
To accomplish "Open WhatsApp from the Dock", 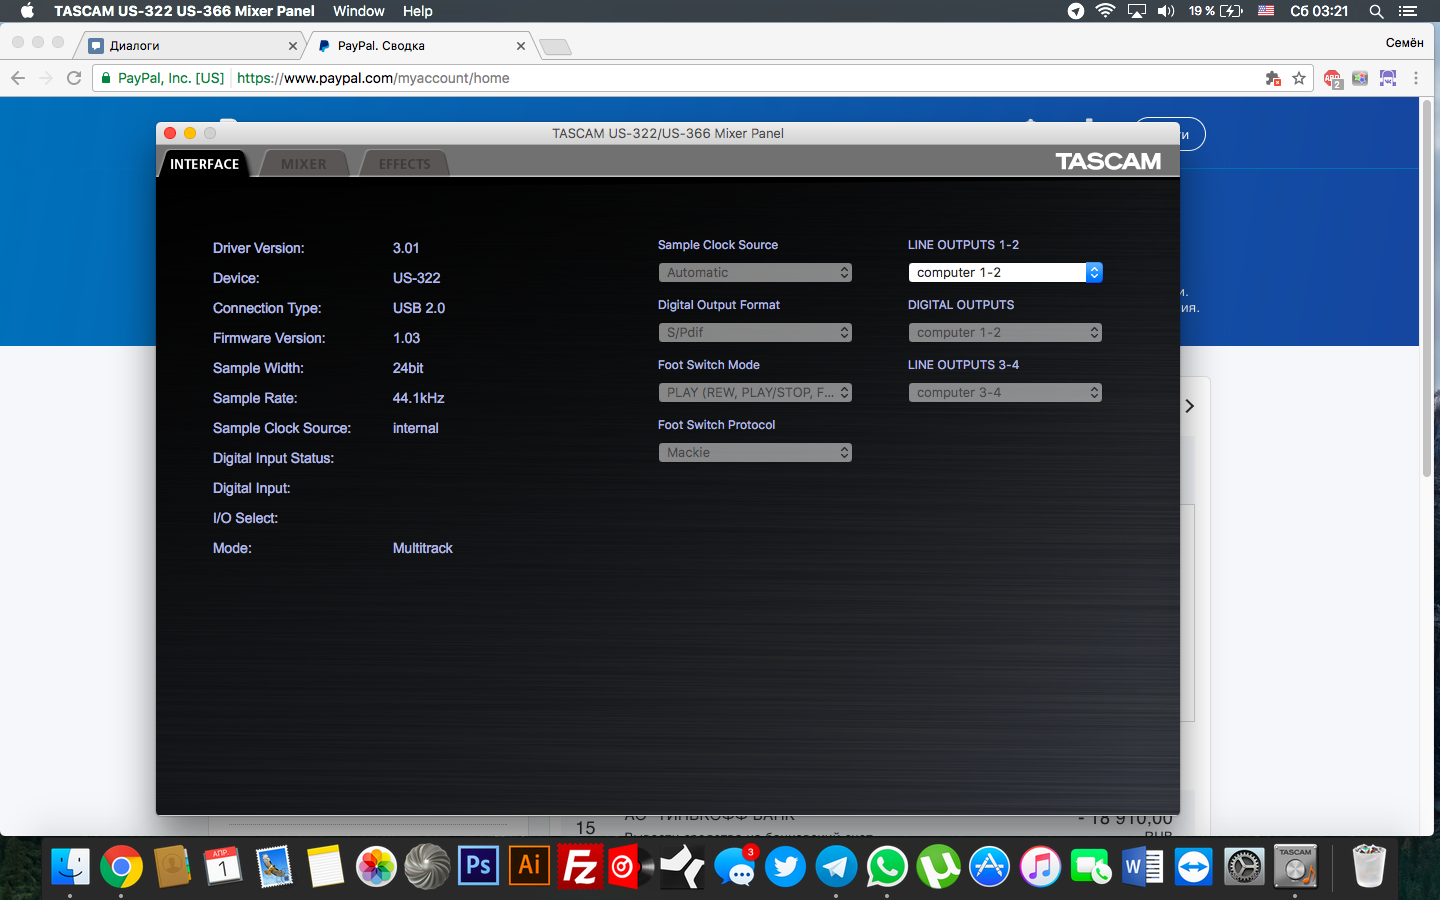I will coord(887,867).
